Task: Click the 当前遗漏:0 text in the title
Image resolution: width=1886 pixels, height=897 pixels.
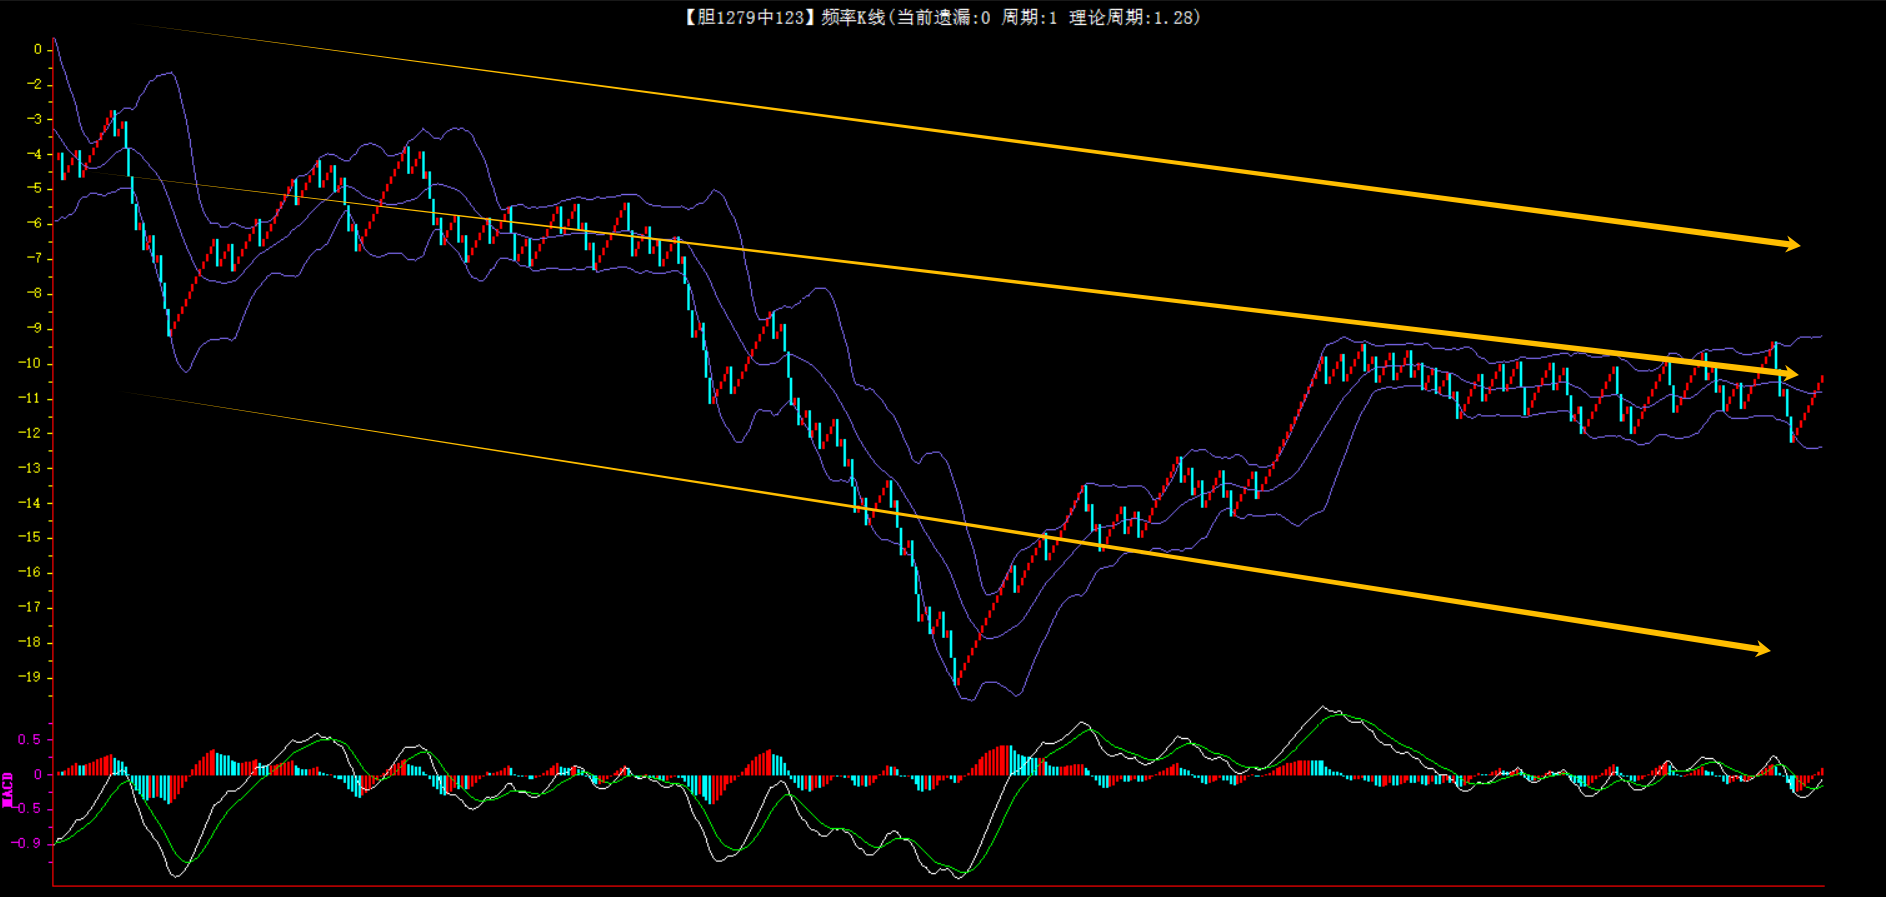Action: [943, 17]
